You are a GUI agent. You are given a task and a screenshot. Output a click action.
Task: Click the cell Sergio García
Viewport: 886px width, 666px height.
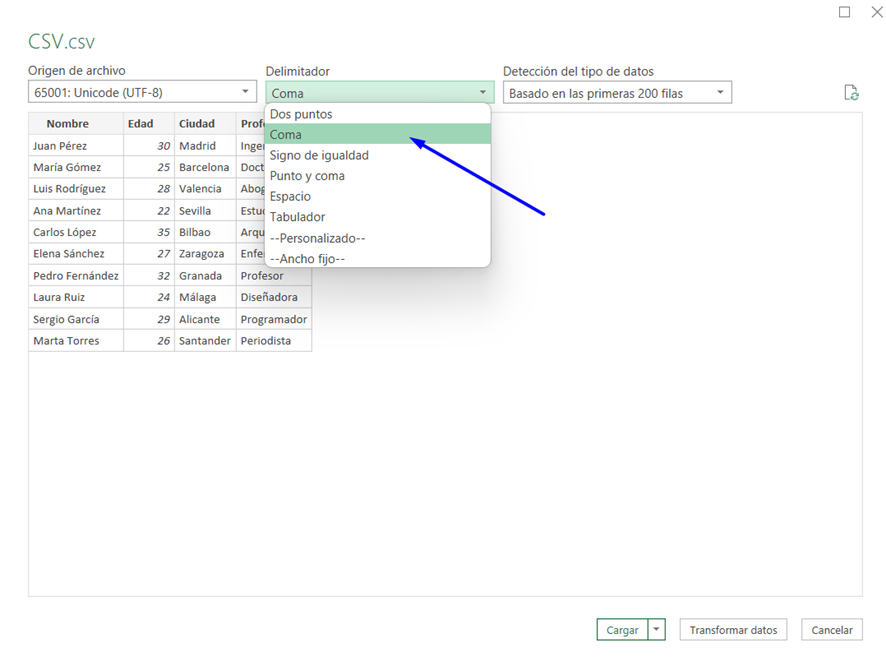[76, 319]
